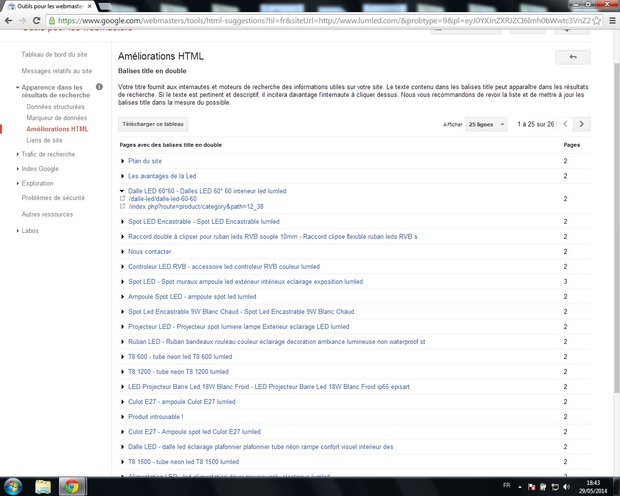This screenshot has height=496, width=620.
Task: Open File Explorer from the taskbar
Action: click(x=43, y=486)
